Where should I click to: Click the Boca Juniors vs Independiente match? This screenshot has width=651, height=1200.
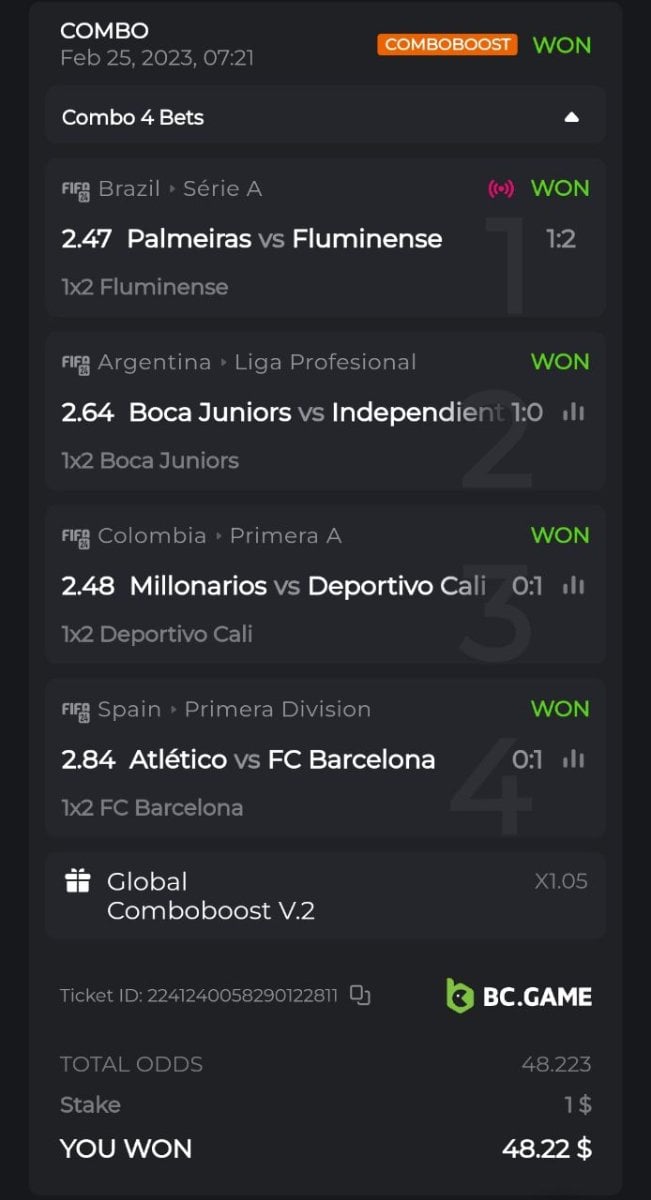coord(316,412)
